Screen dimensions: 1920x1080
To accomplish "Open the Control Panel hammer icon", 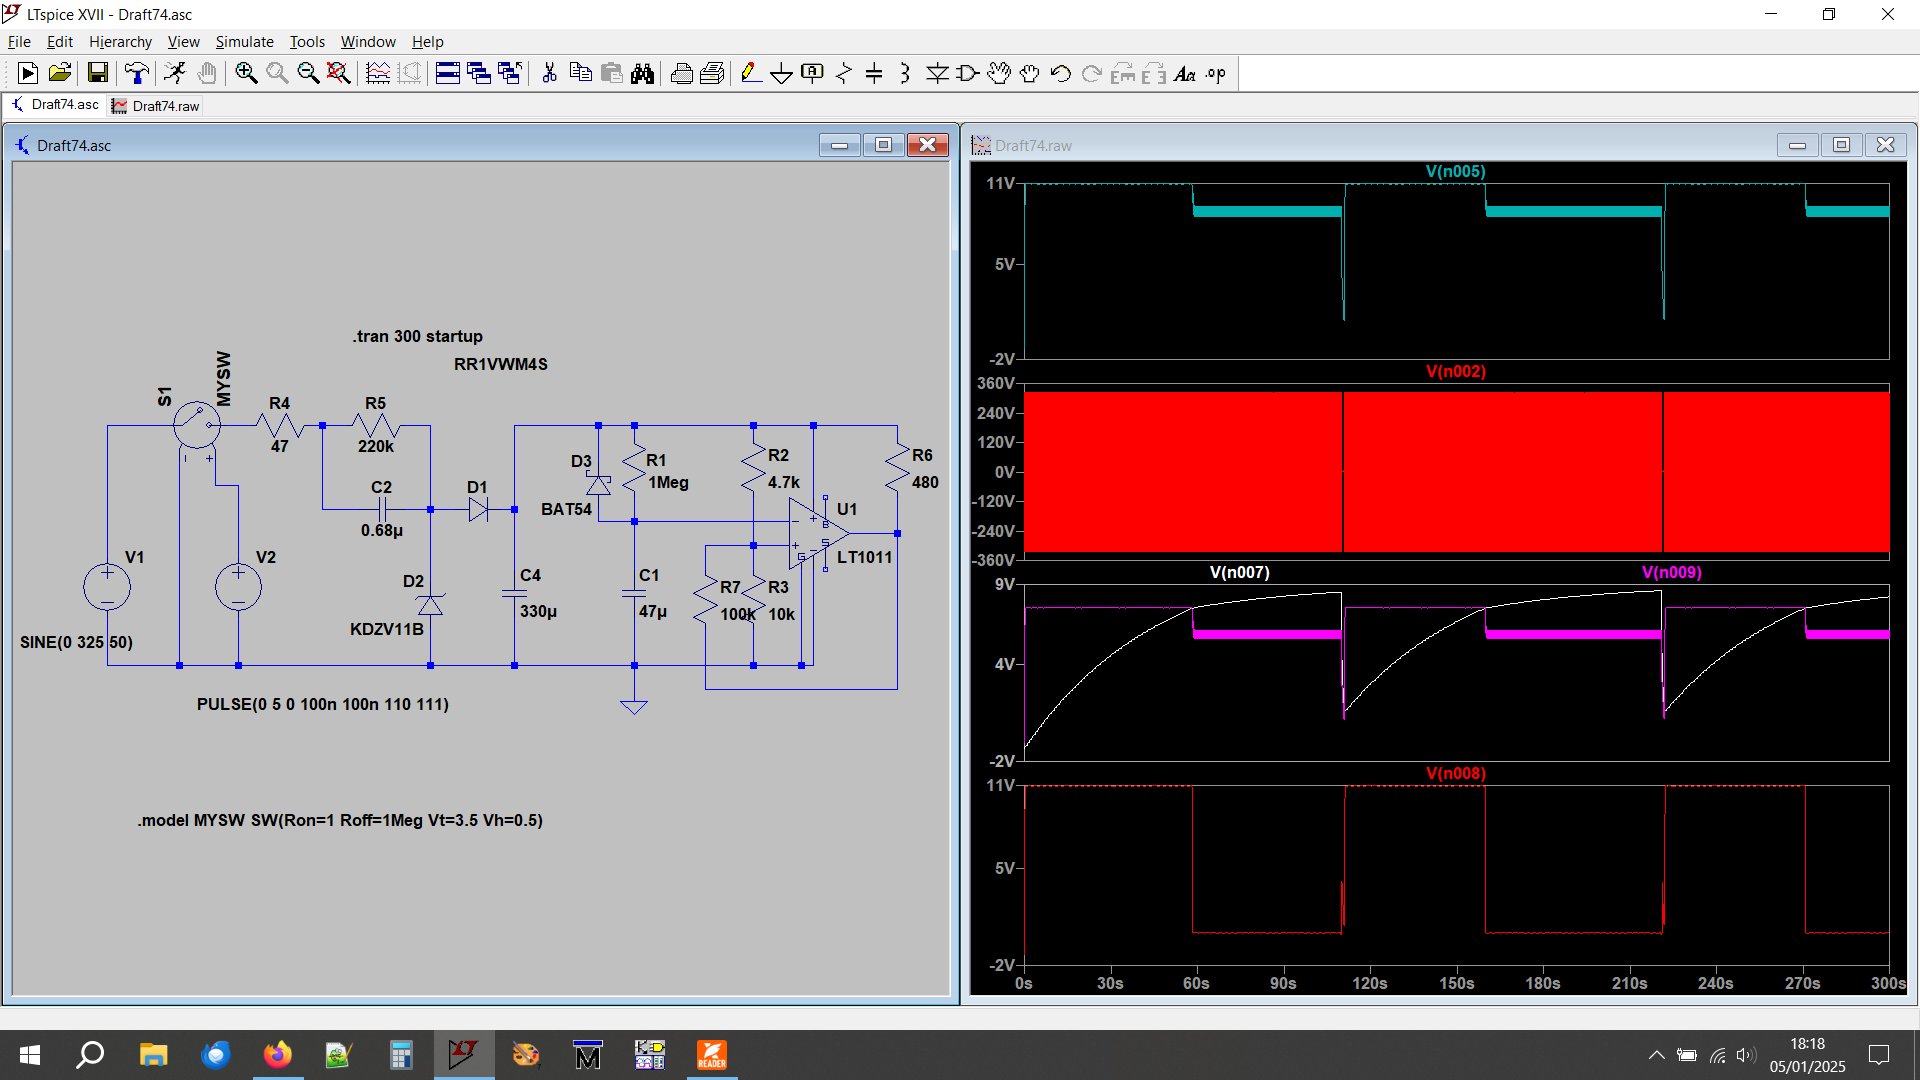I will pyautogui.click(x=136, y=73).
